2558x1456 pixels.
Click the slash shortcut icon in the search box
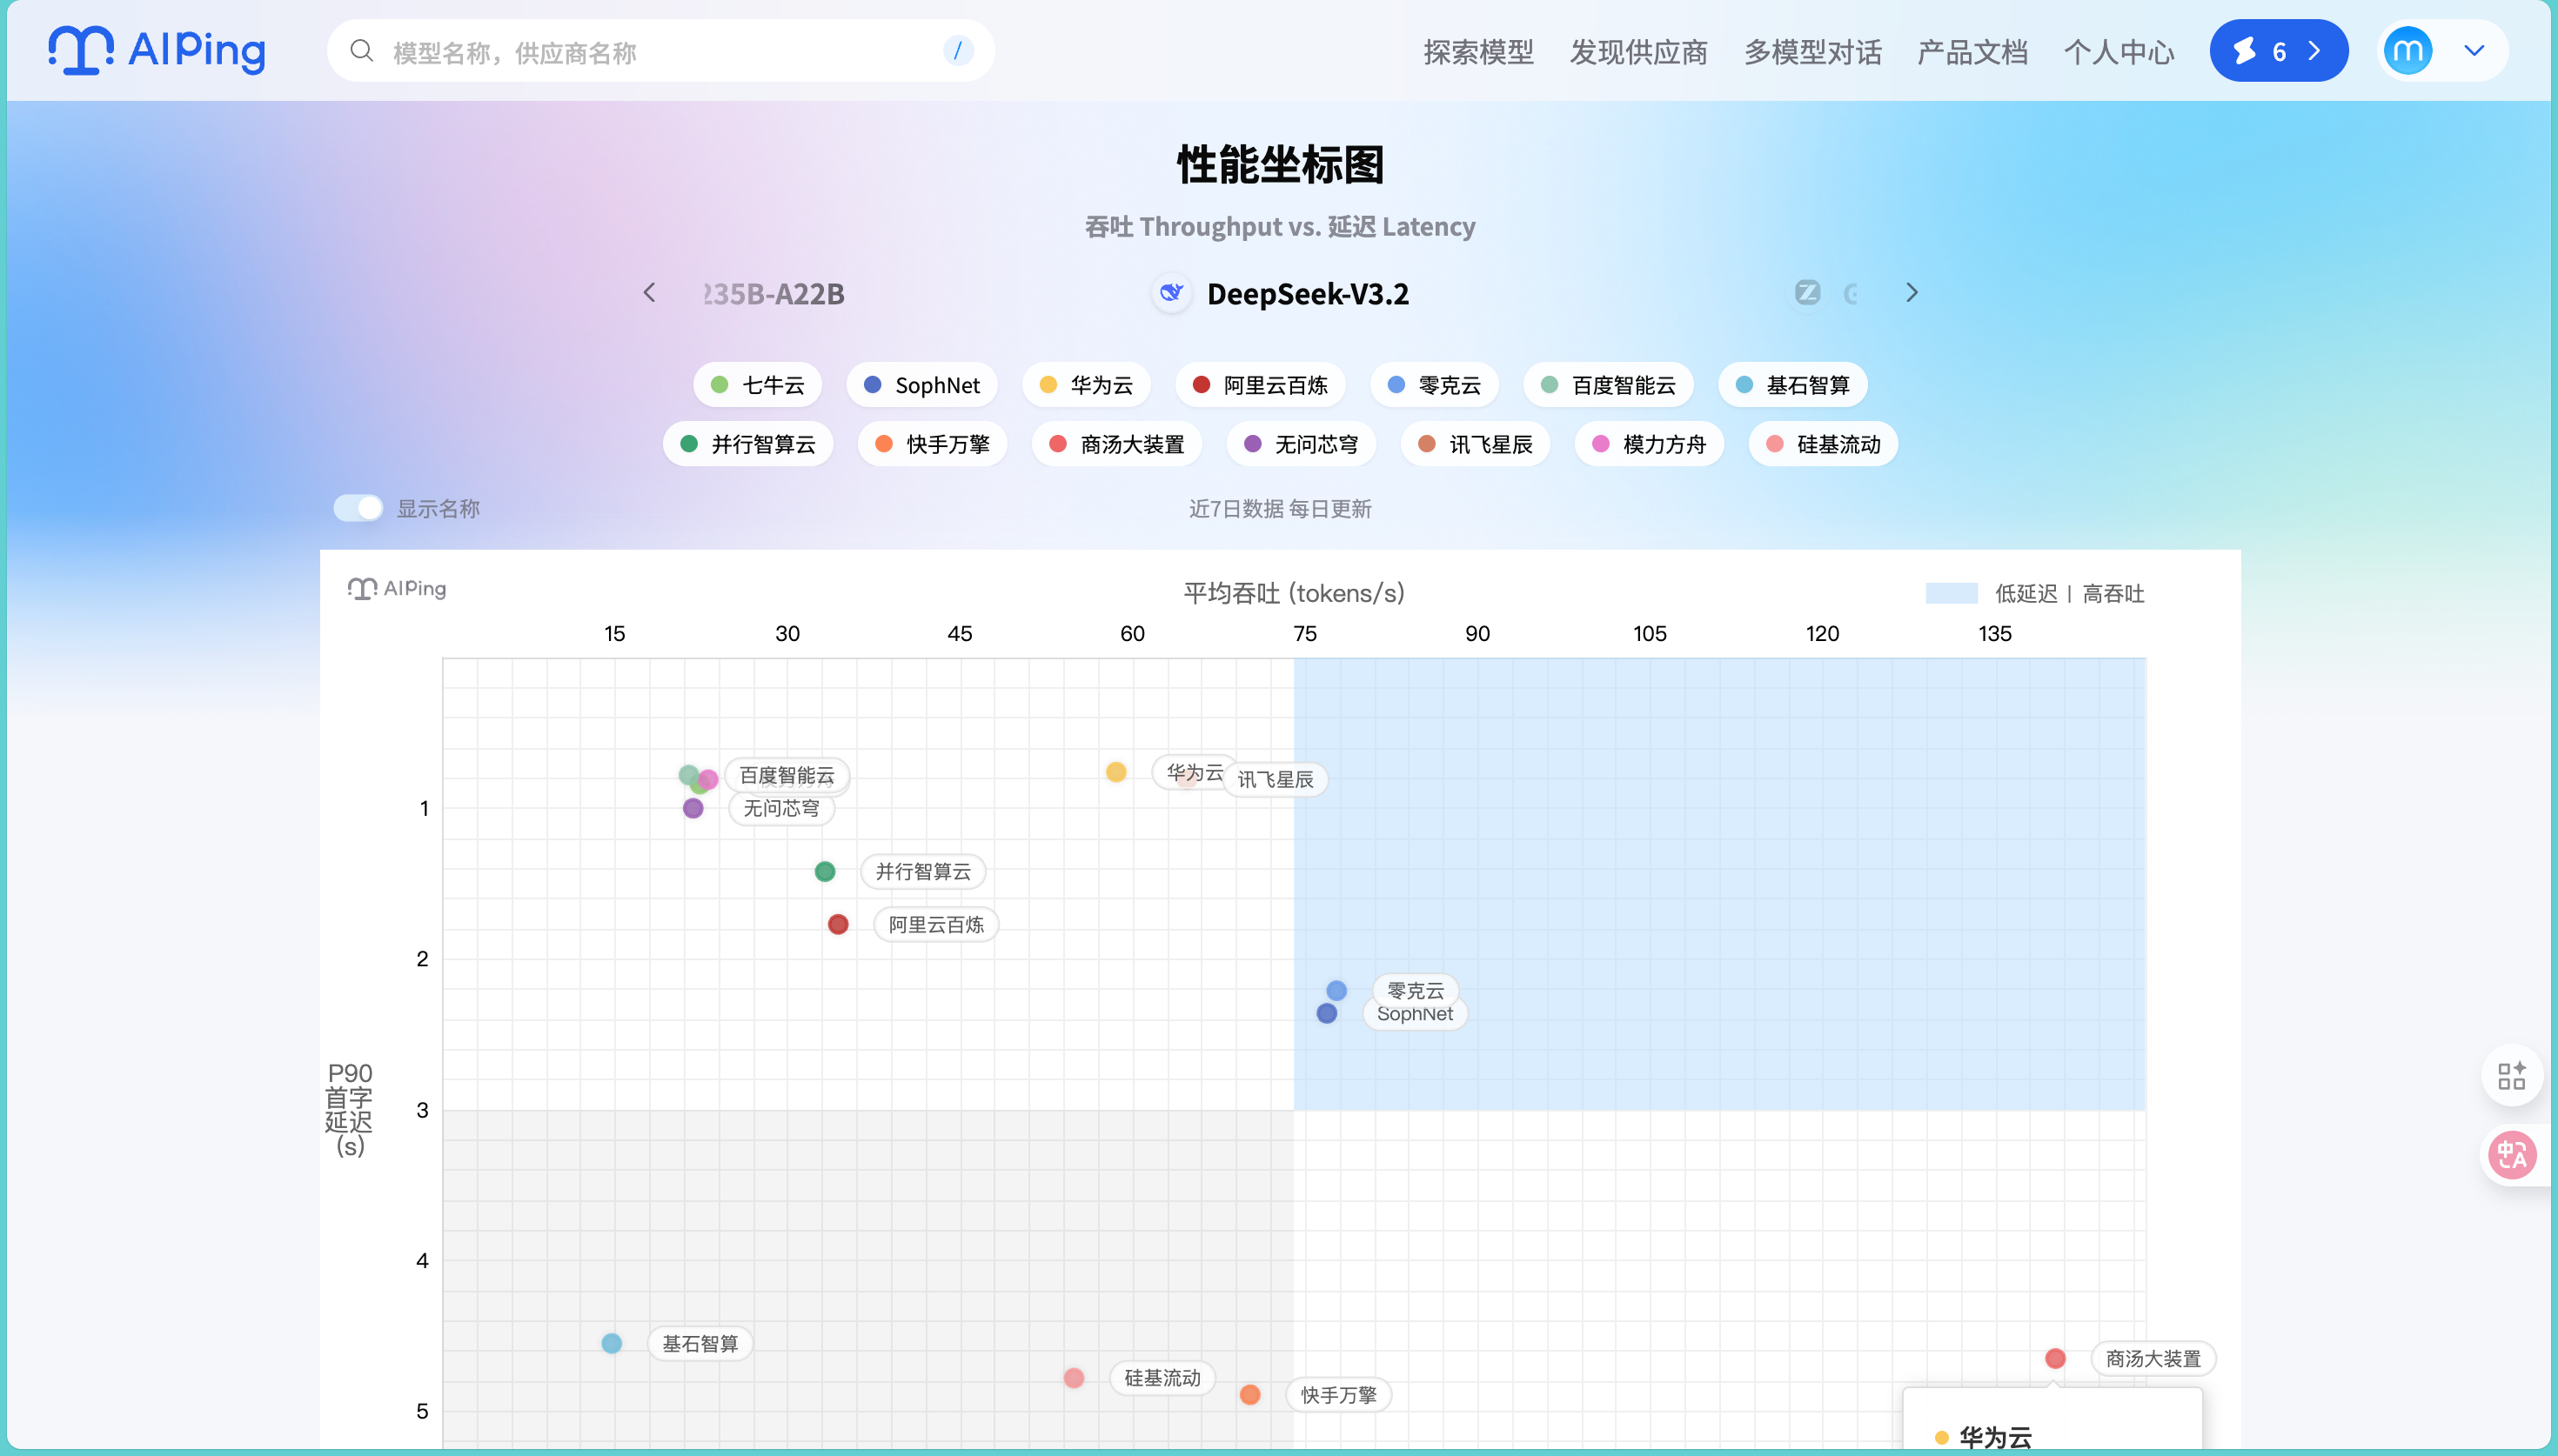(x=957, y=51)
